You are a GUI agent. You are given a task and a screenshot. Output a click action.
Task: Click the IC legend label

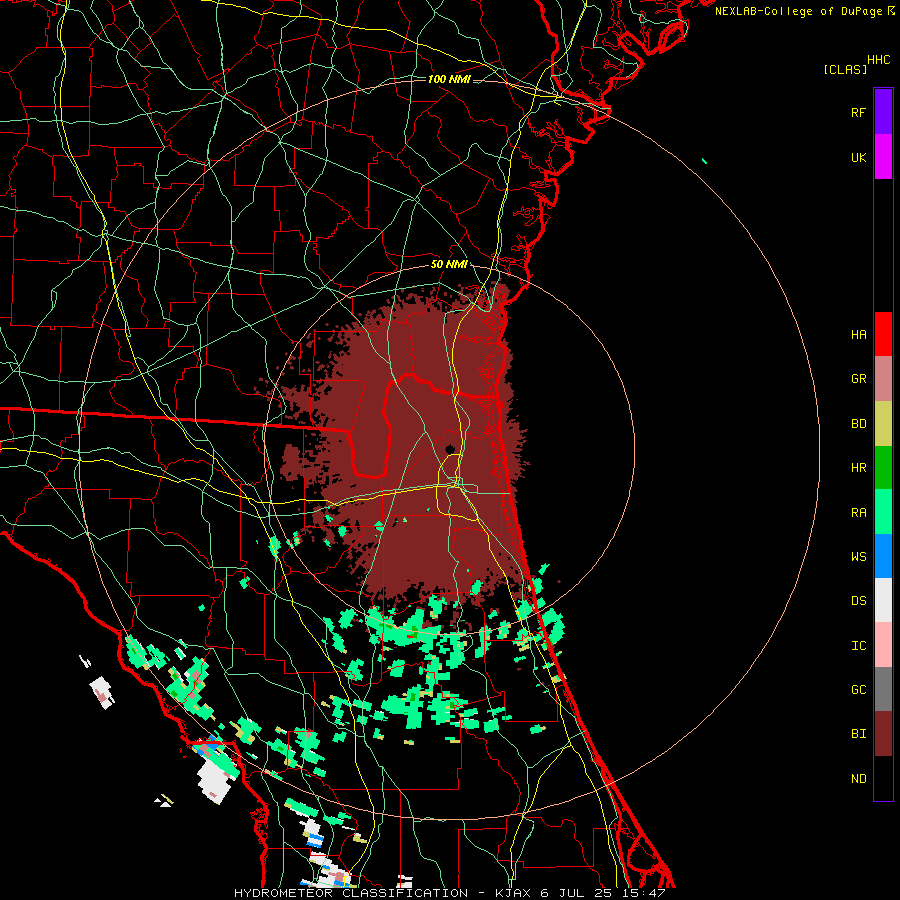click(858, 646)
